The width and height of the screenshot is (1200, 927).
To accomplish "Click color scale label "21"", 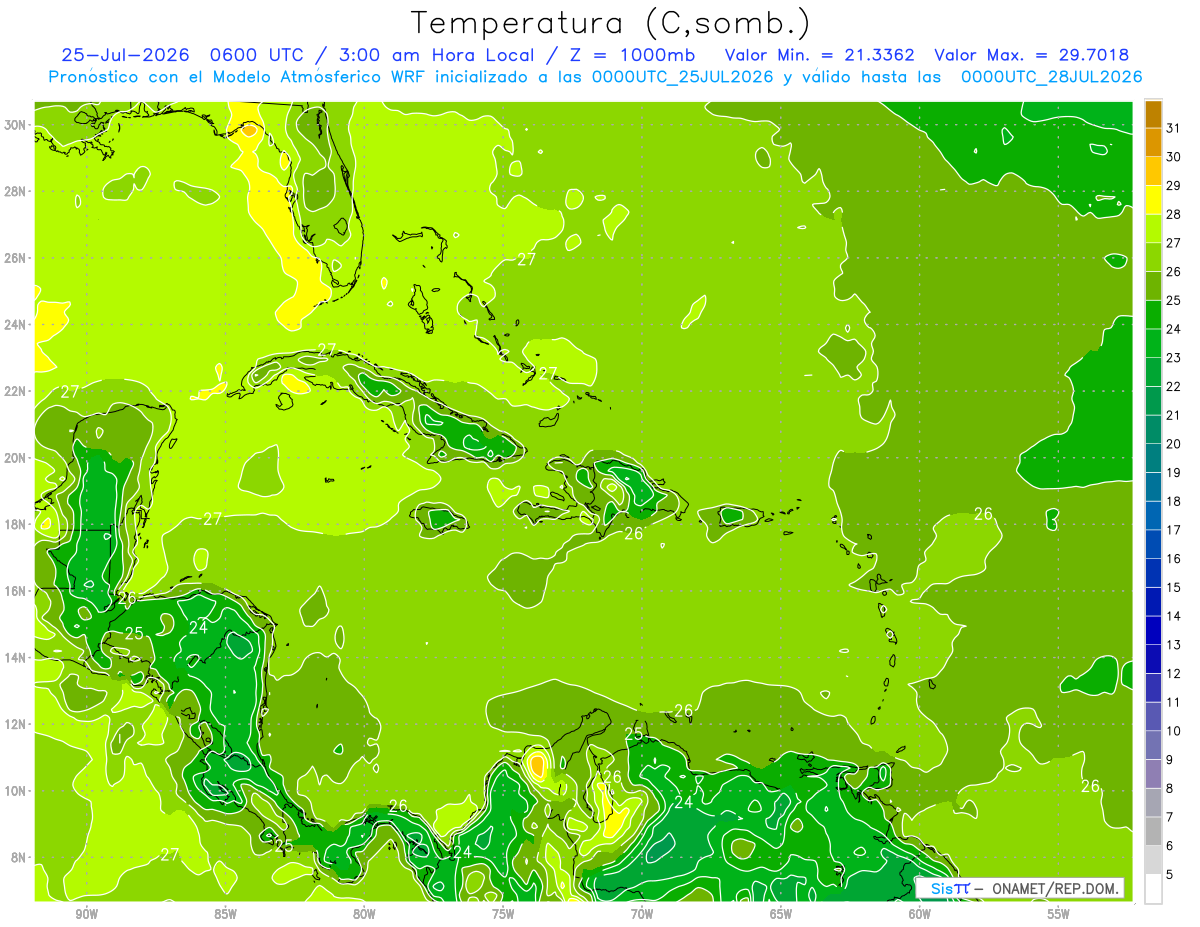I will coord(1174,415).
